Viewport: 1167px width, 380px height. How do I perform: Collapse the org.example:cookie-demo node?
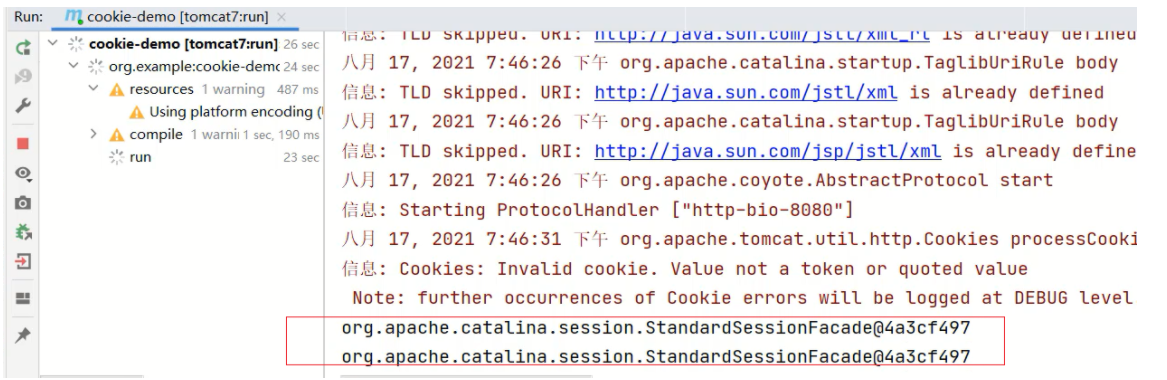click(x=73, y=66)
